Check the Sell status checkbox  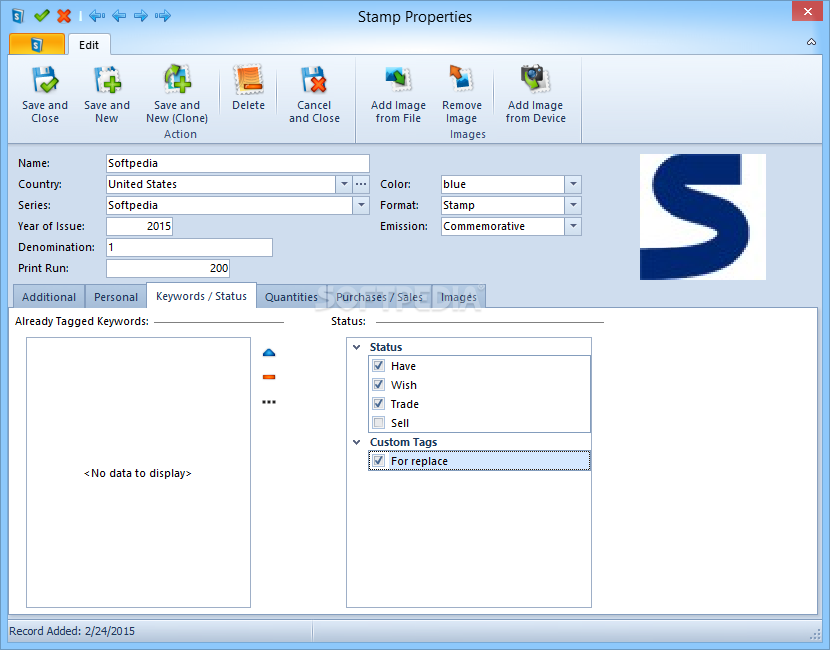378,423
